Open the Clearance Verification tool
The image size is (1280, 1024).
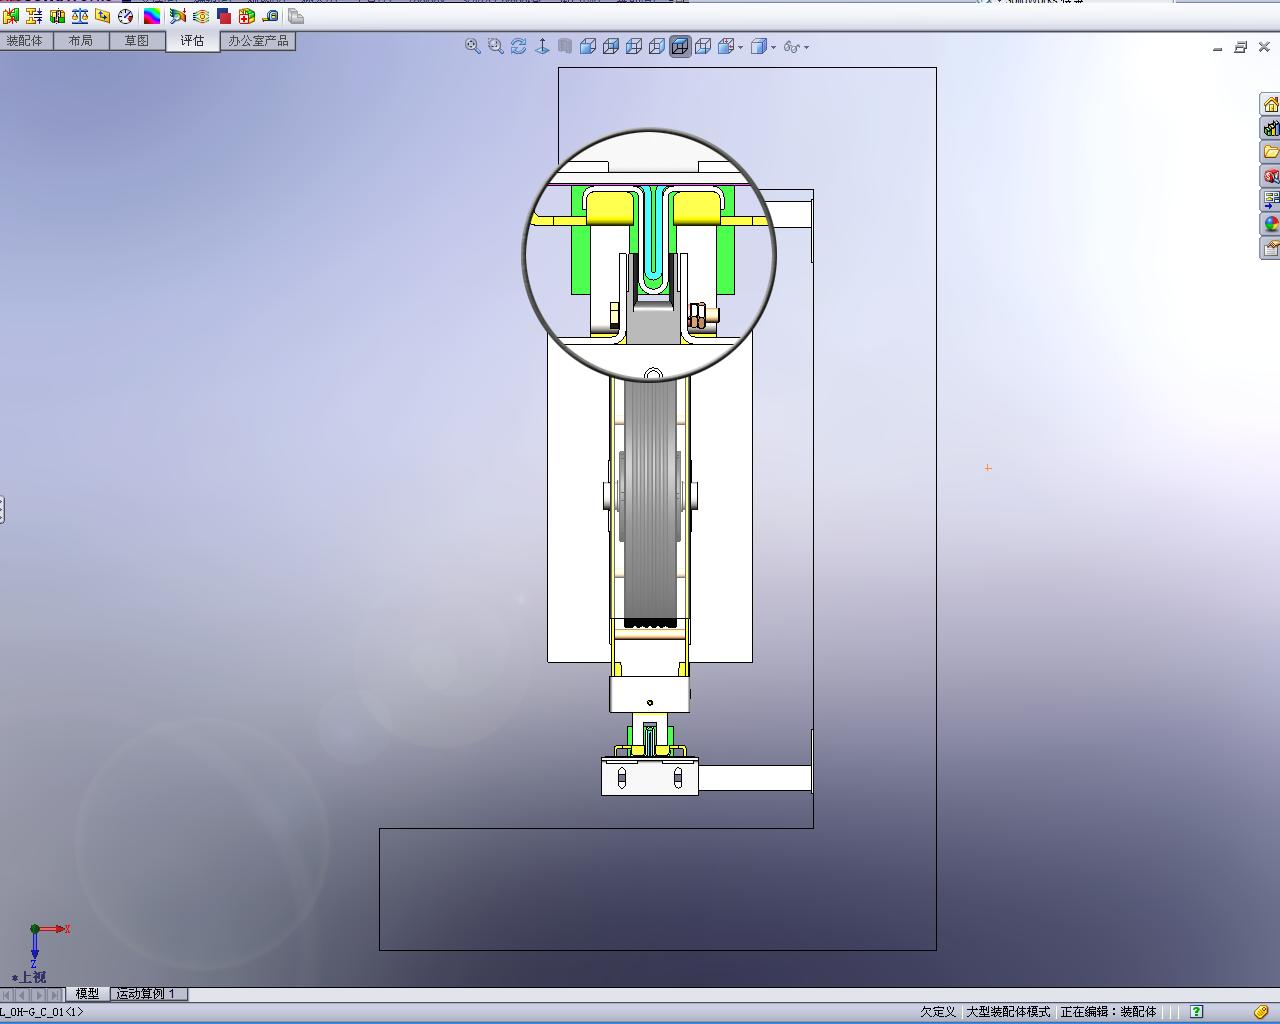coord(34,16)
